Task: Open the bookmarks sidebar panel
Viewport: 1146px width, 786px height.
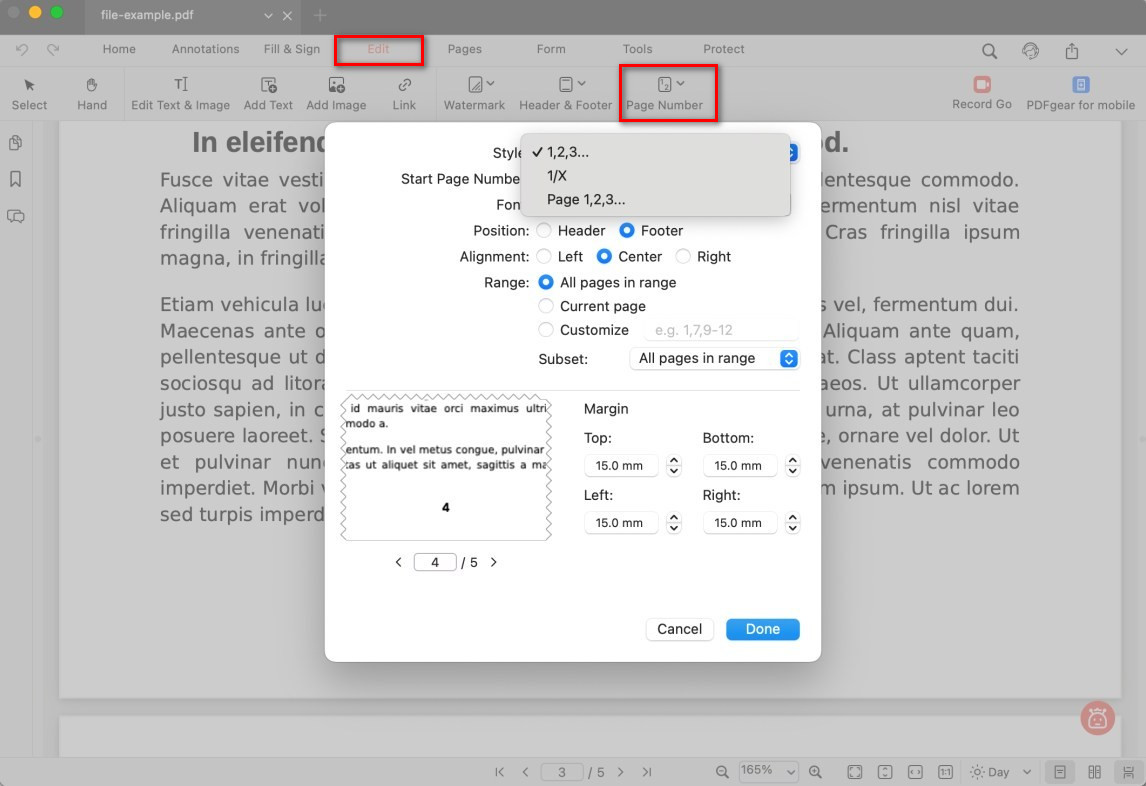Action: [15, 179]
